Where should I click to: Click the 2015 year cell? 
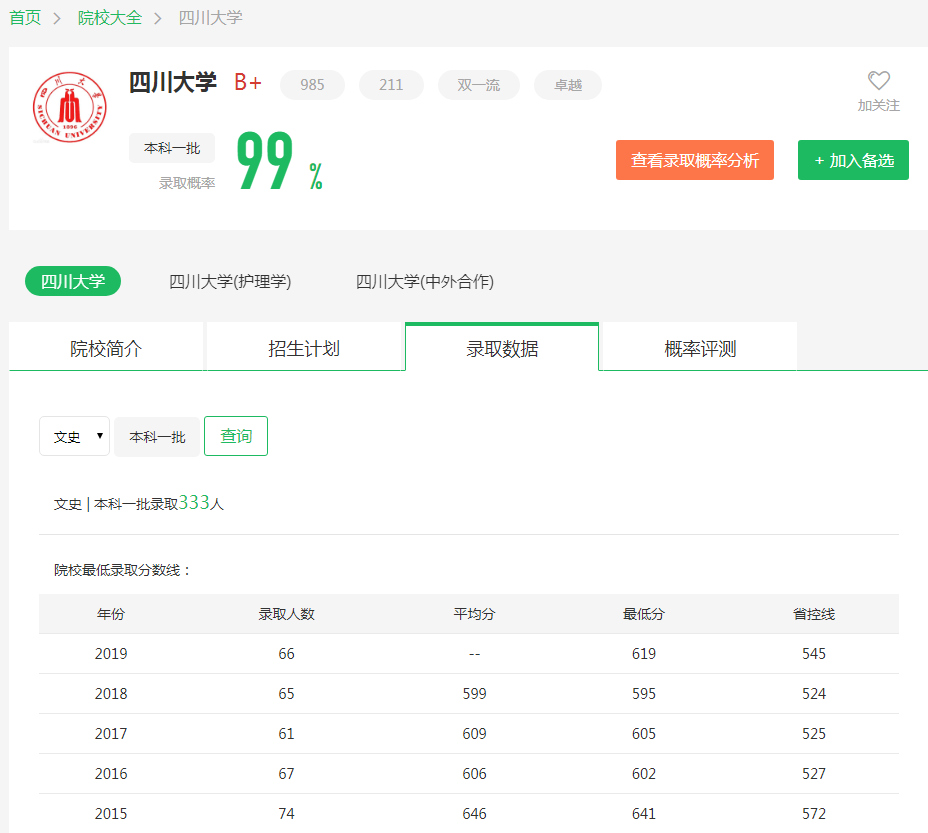click(111, 813)
